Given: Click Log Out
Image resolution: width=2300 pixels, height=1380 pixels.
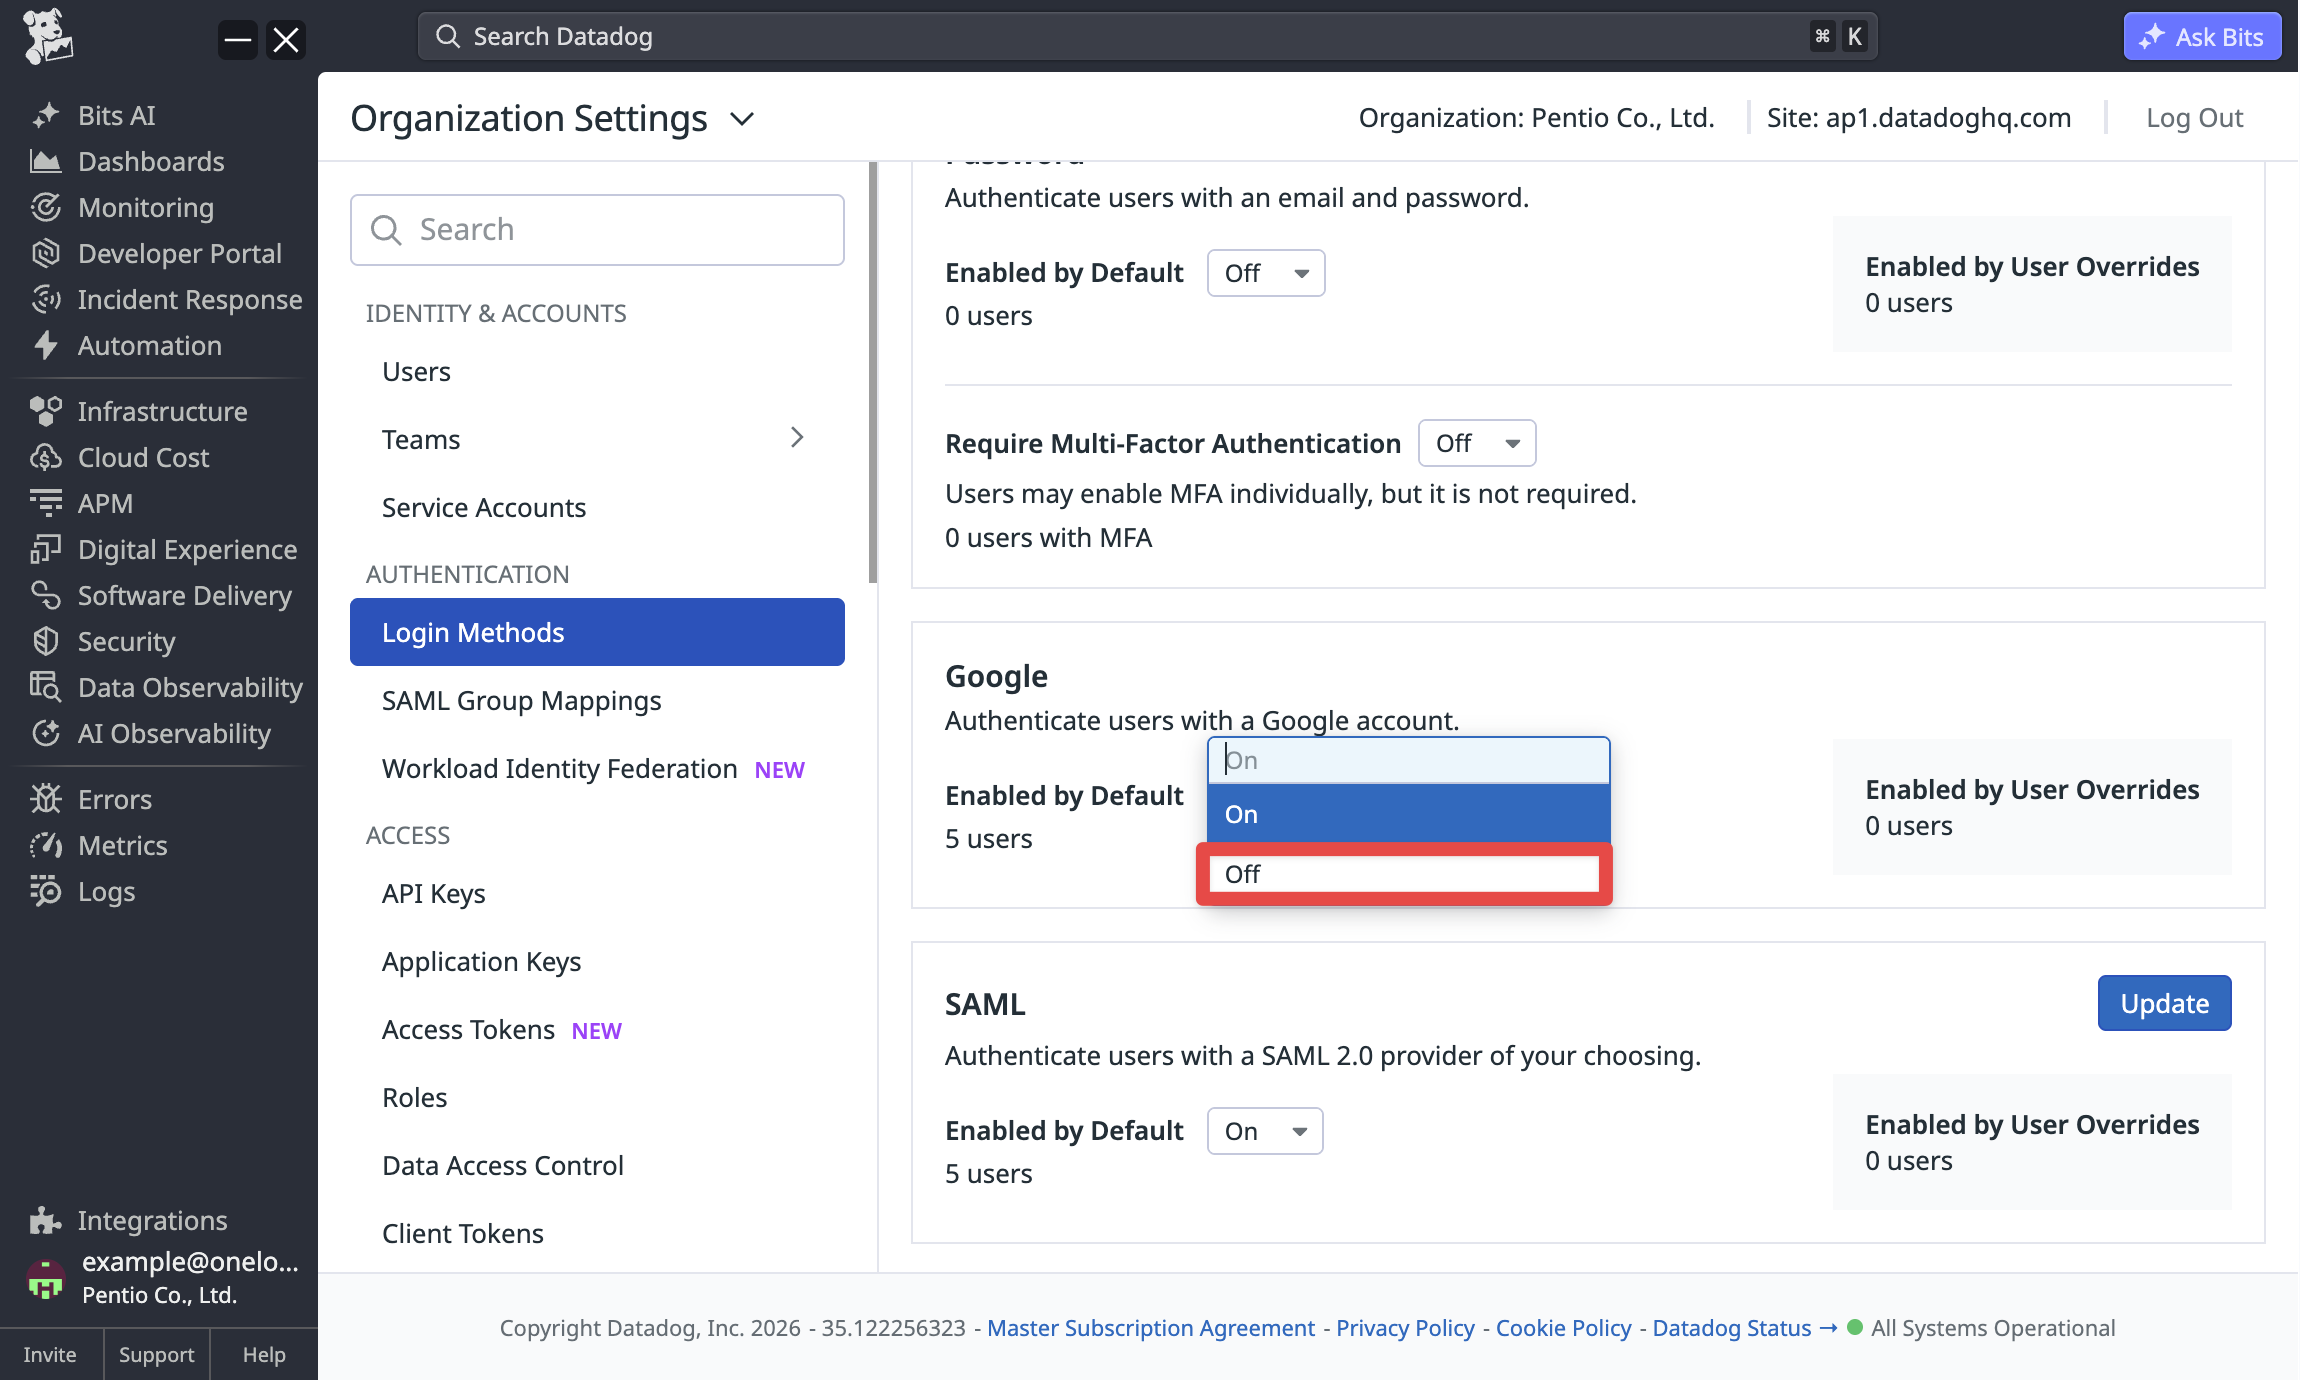Looking at the screenshot, I should [x=2194, y=118].
